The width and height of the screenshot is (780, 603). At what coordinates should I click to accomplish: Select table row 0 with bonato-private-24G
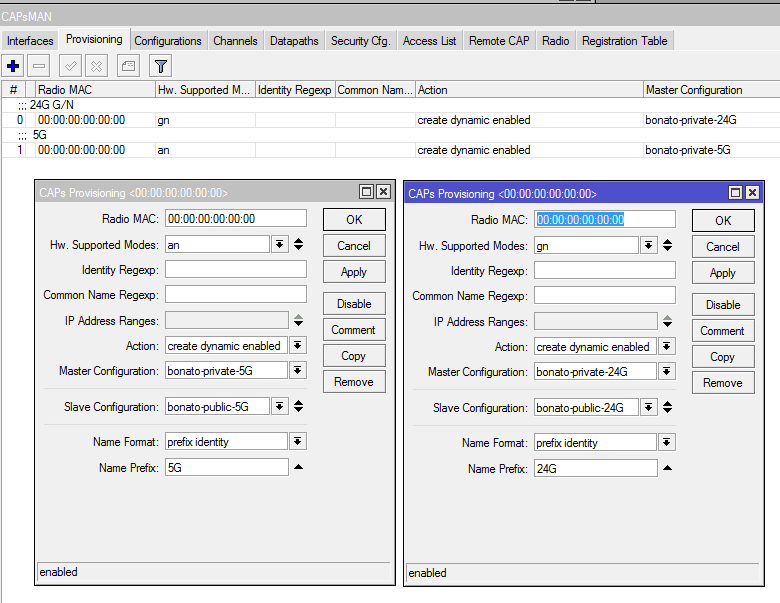tap(390, 120)
